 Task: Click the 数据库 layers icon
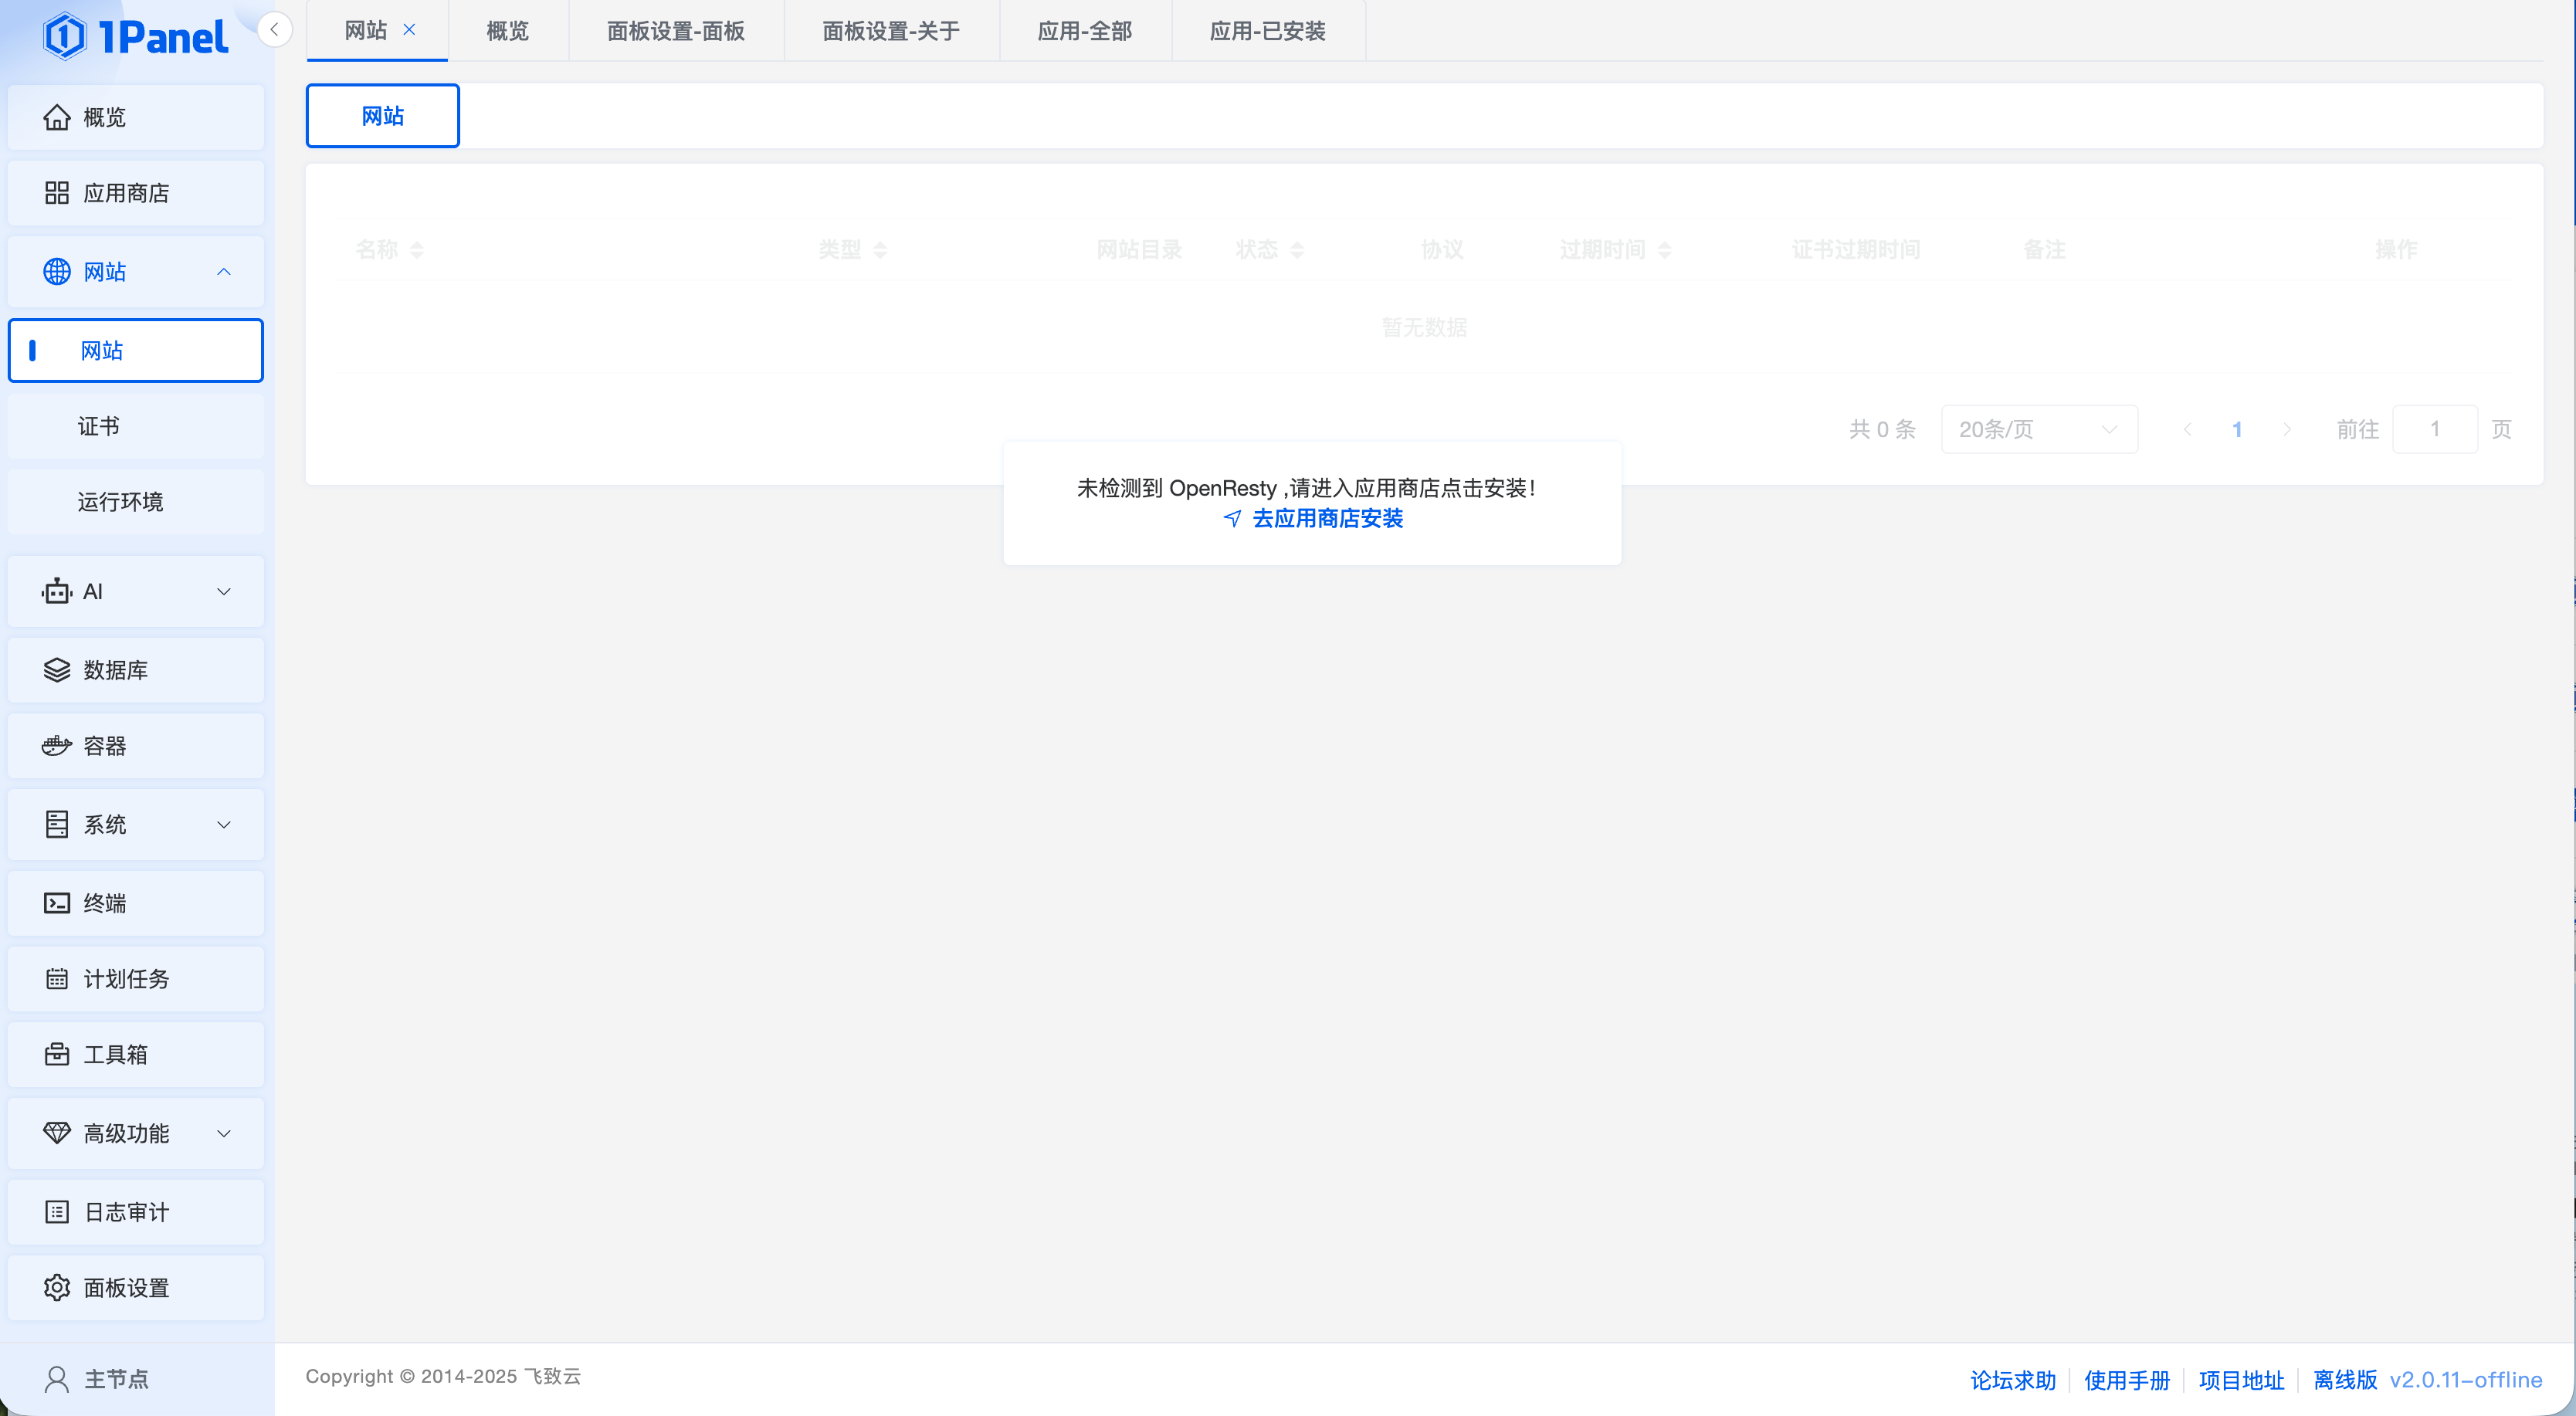click(57, 670)
